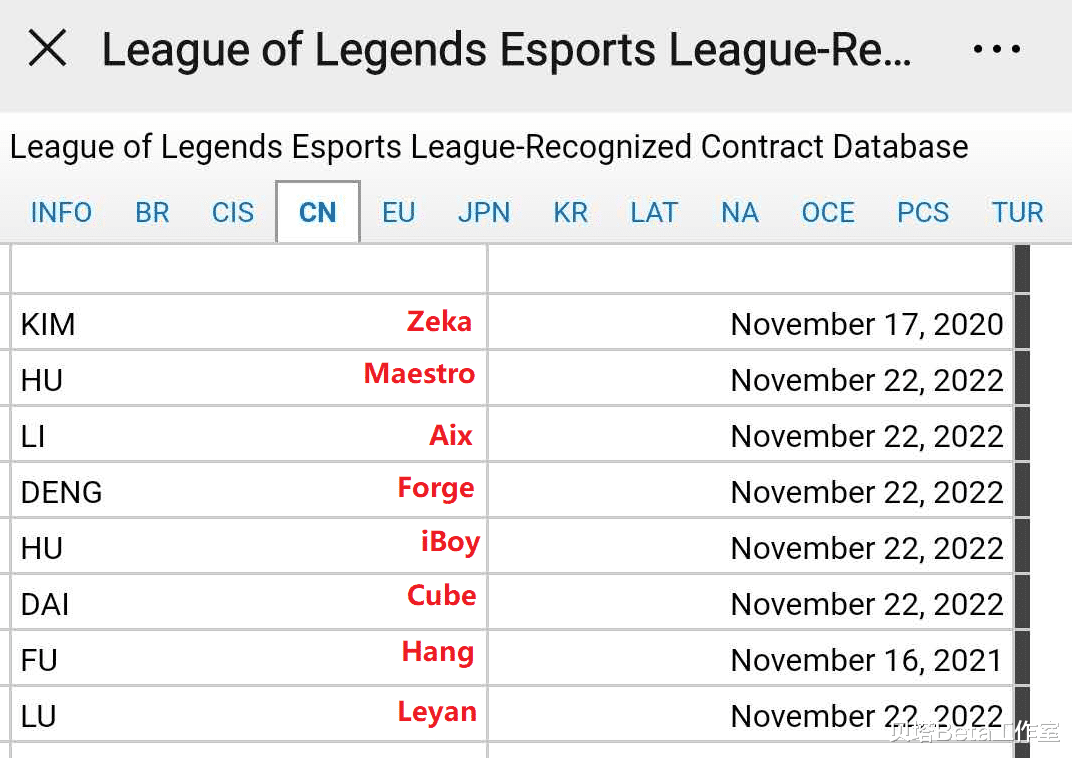Switch to the PCS tab
The height and width of the screenshot is (758, 1072).
point(923,213)
